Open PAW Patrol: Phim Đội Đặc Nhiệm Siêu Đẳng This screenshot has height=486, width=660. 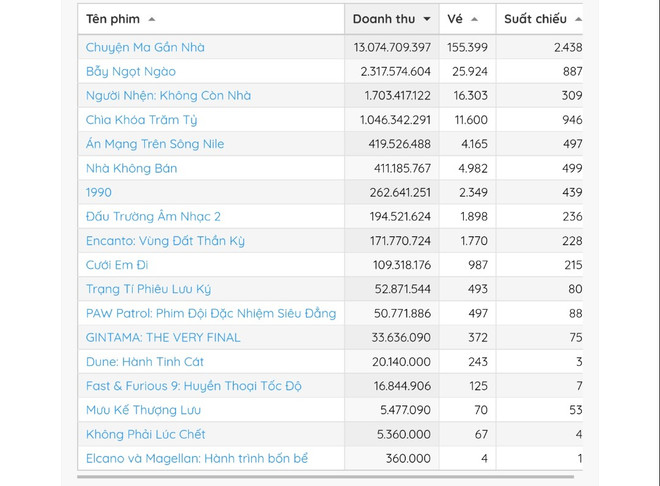211,313
